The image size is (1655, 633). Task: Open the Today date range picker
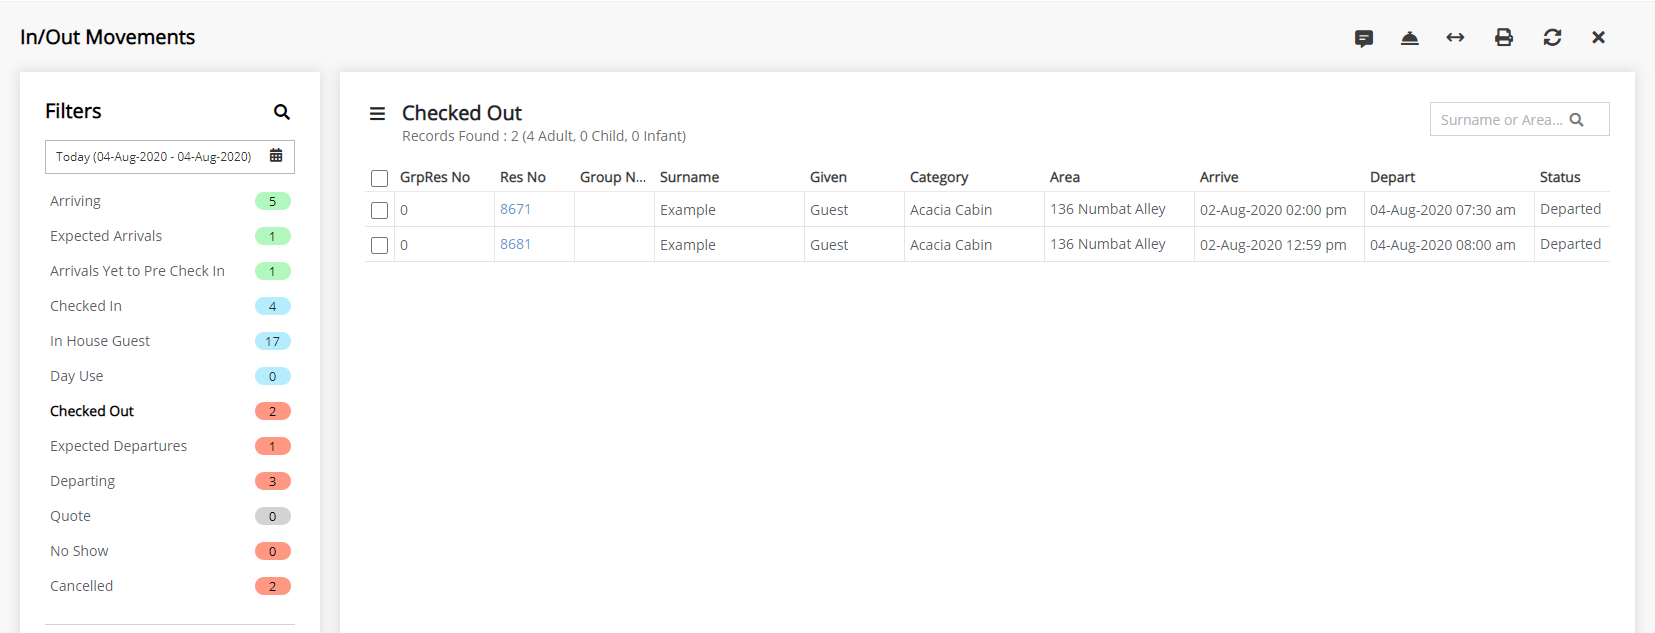click(170, 157)
